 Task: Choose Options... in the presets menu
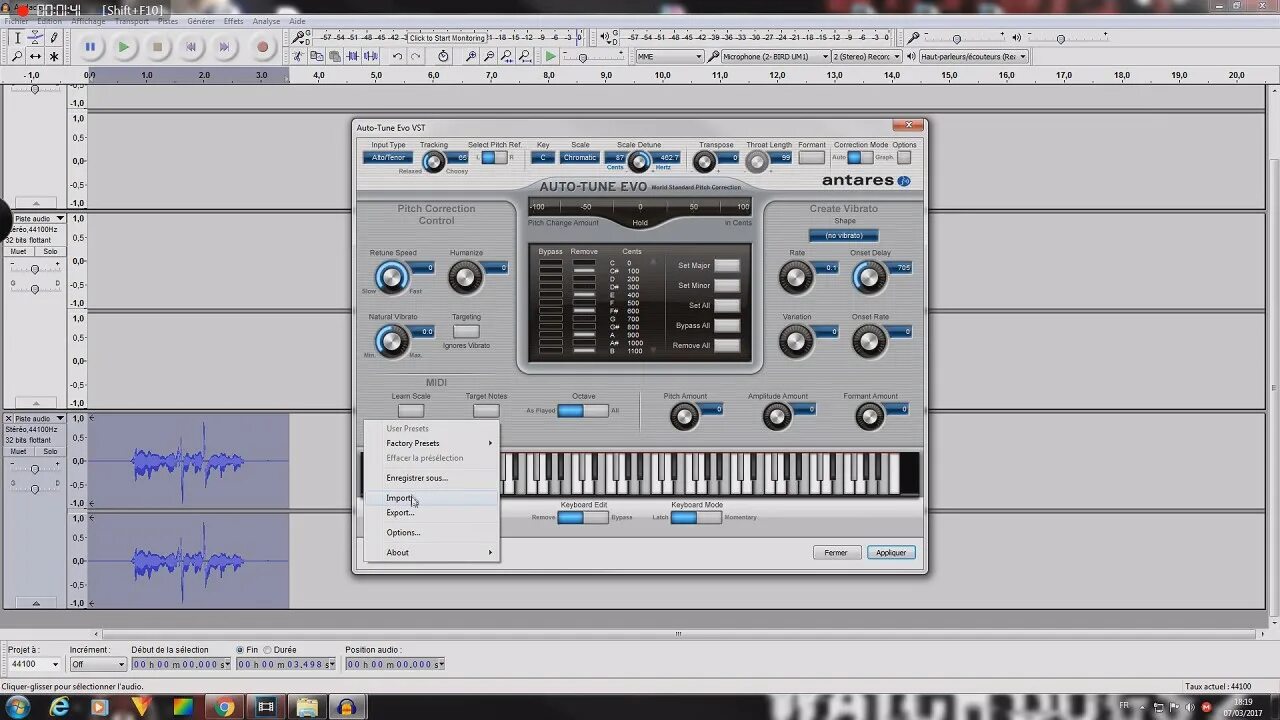pos(431,532)
